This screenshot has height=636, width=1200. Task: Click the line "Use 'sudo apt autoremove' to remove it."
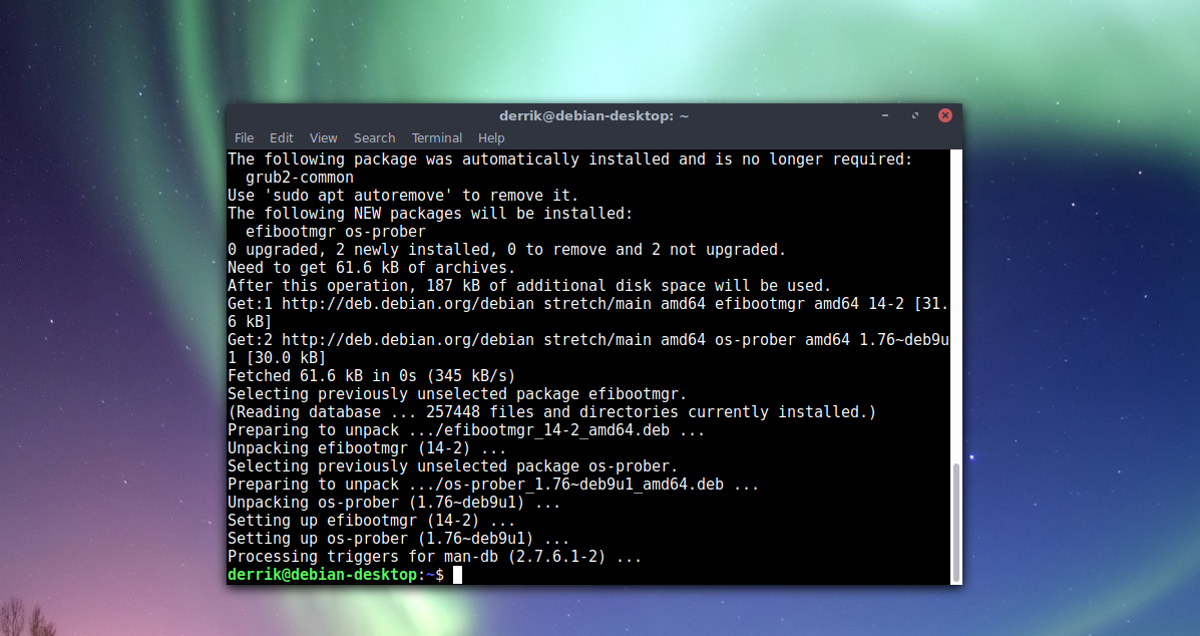tap(403, 195)
